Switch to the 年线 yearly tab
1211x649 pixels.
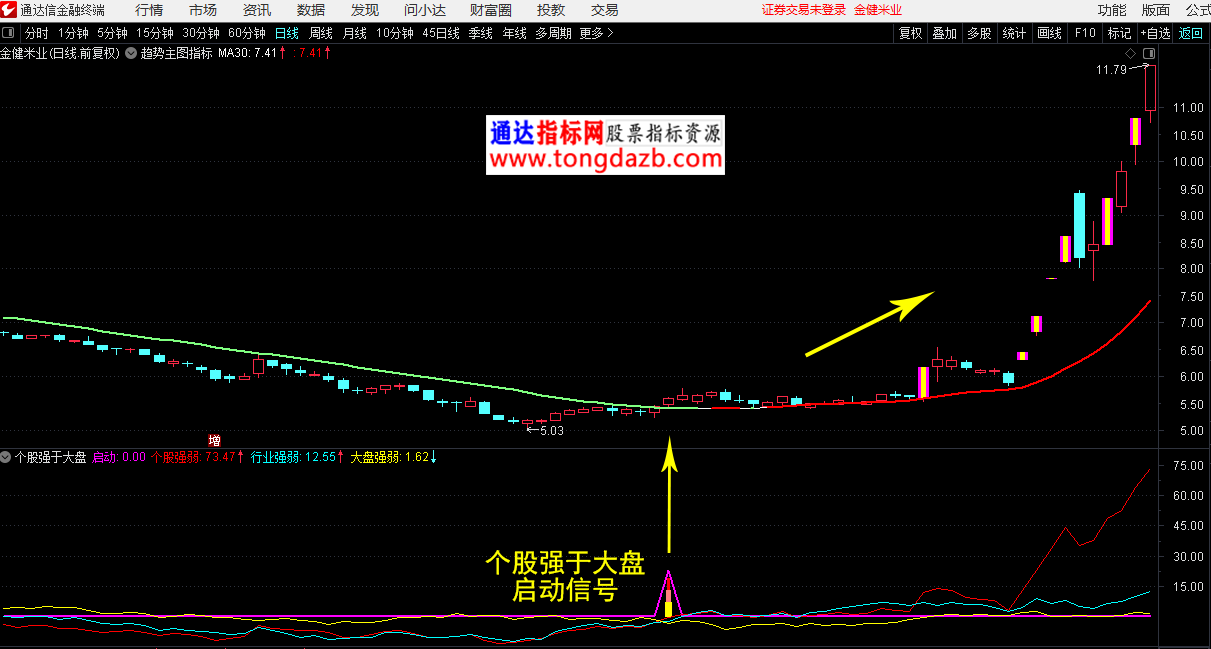tap(515, 33)
